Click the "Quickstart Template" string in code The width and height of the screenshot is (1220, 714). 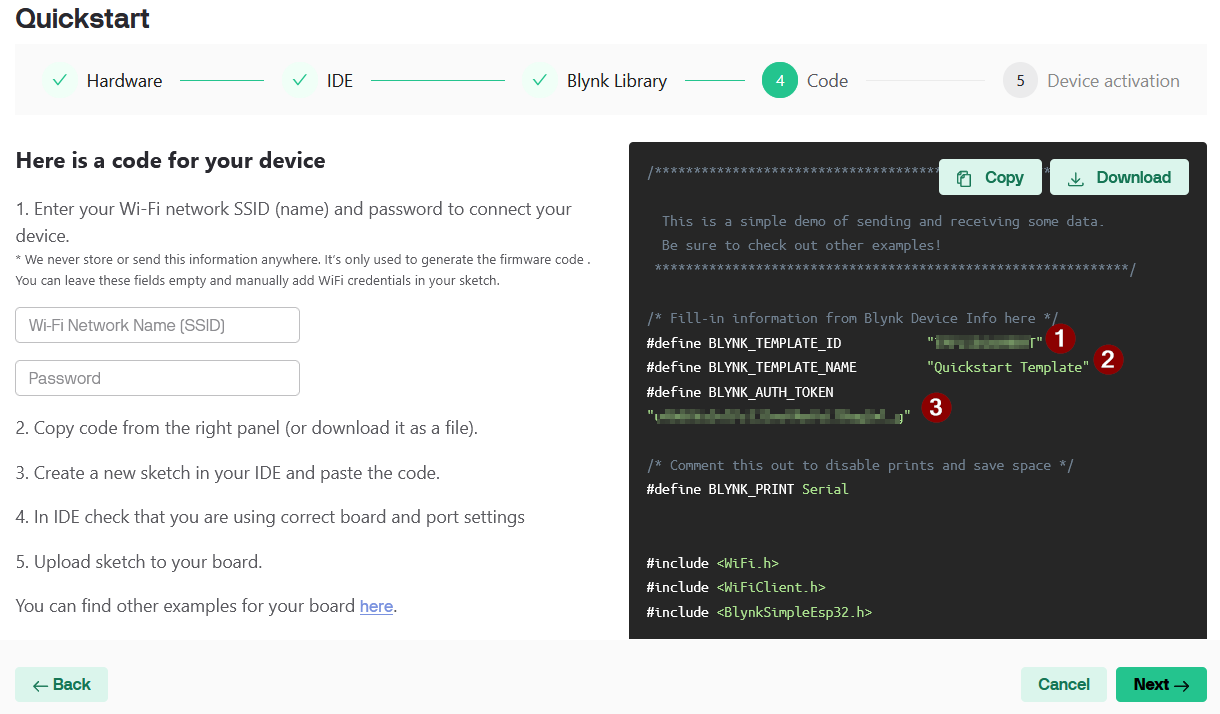[x=1008, y=367]
